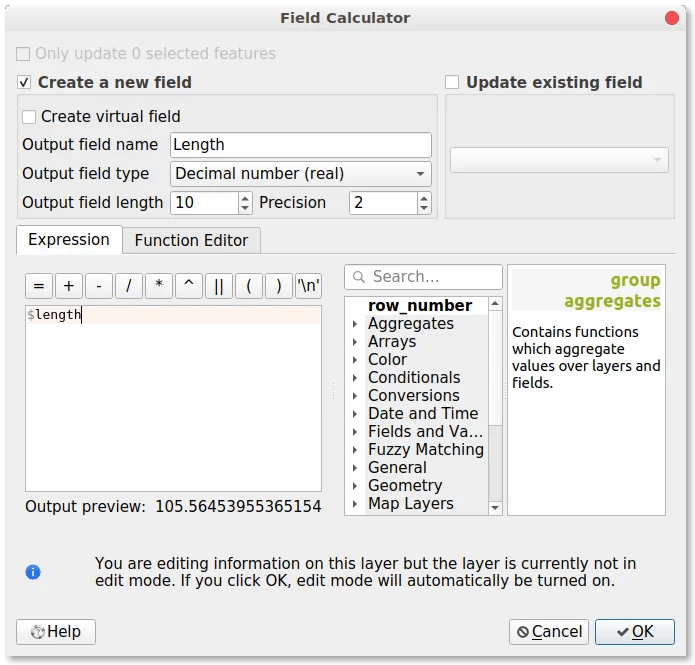695x665 pixels.
Task: Open the Output field type dropdown
Action: [x=301, y=173]
